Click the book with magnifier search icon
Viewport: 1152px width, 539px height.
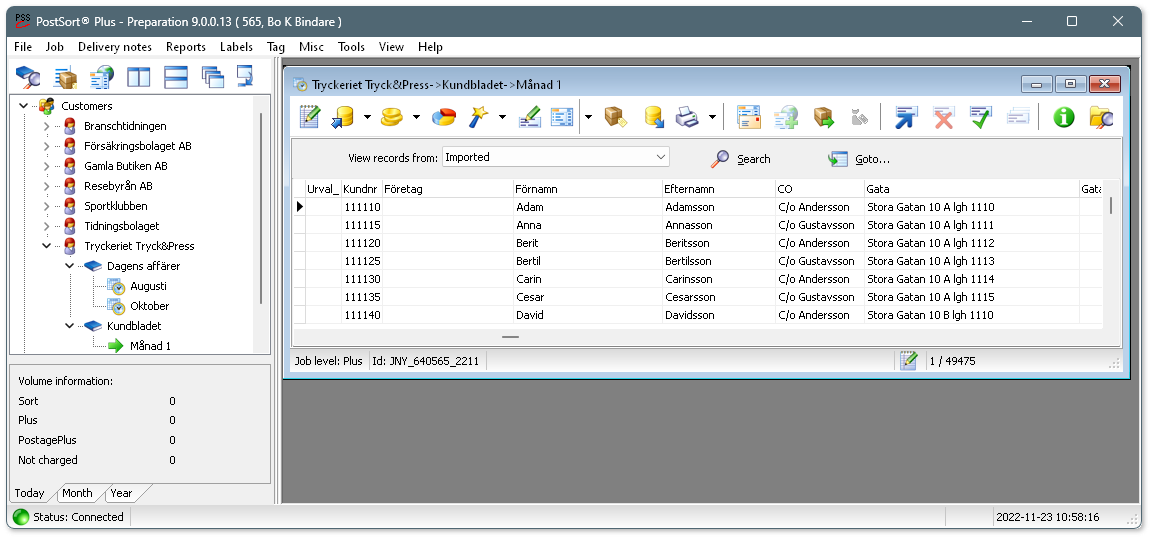28,76
